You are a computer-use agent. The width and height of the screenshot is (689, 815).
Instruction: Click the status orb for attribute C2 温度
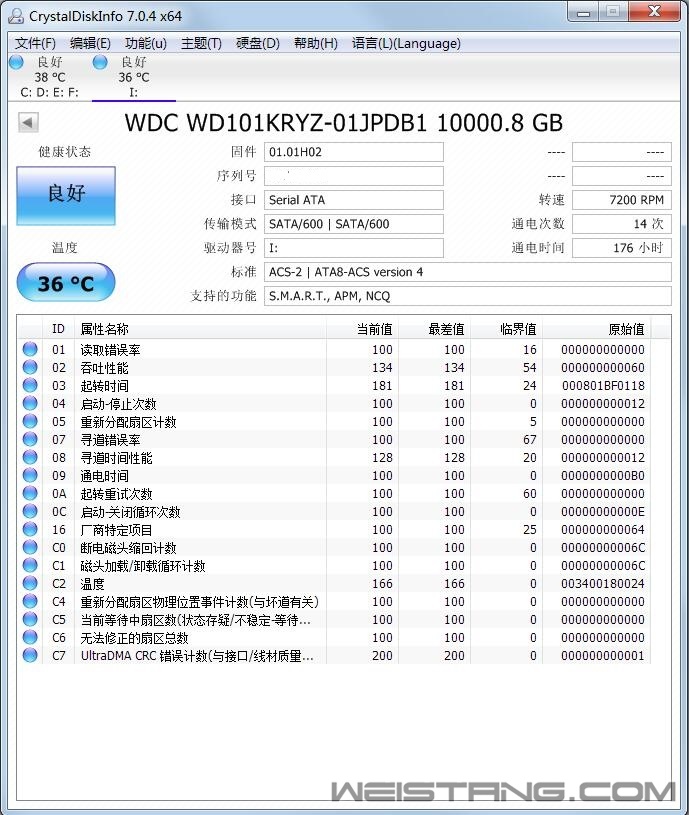pyautogui.click(x=30, y=583)
